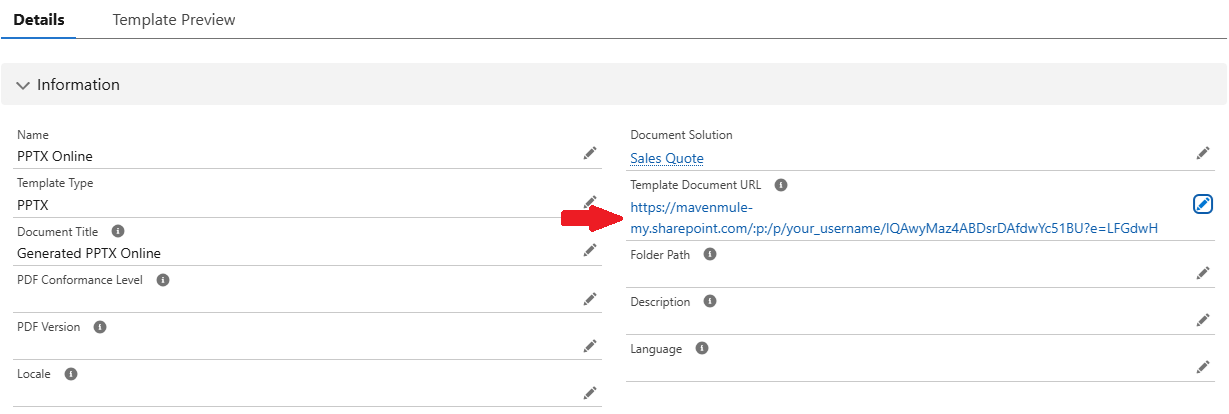The height and width of the screenshot is (414, 1229).
Task: Edit Document Solution via pencil icon
Action: 1203,153
